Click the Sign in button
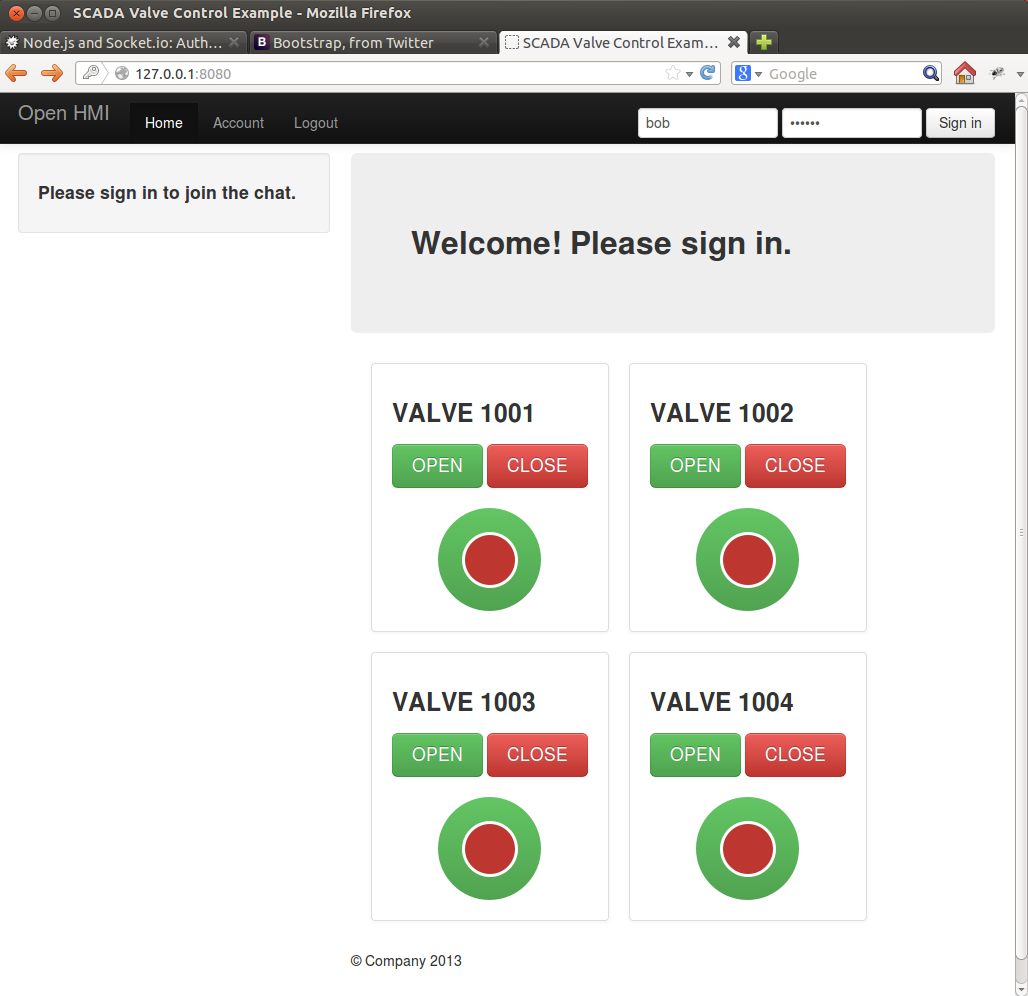This screenshot has width=1028, height=996. (x=959, y=123)
